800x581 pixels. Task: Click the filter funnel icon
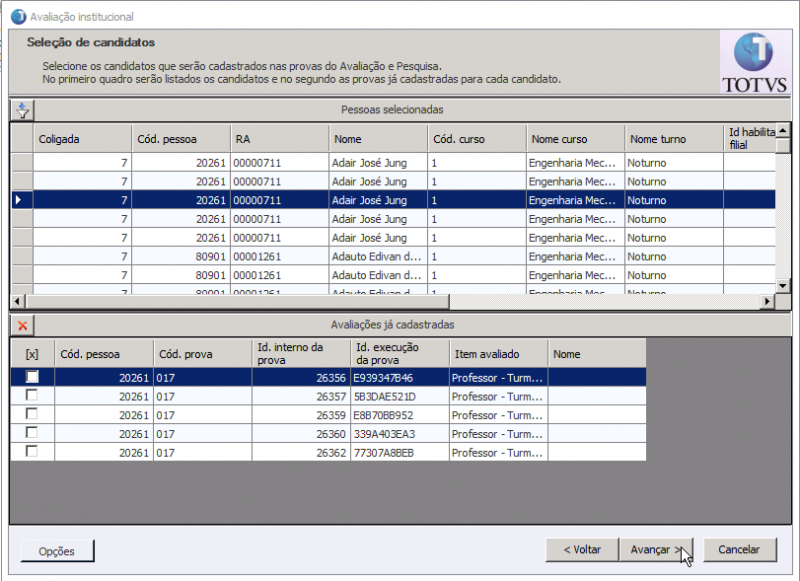click(22, 110)
